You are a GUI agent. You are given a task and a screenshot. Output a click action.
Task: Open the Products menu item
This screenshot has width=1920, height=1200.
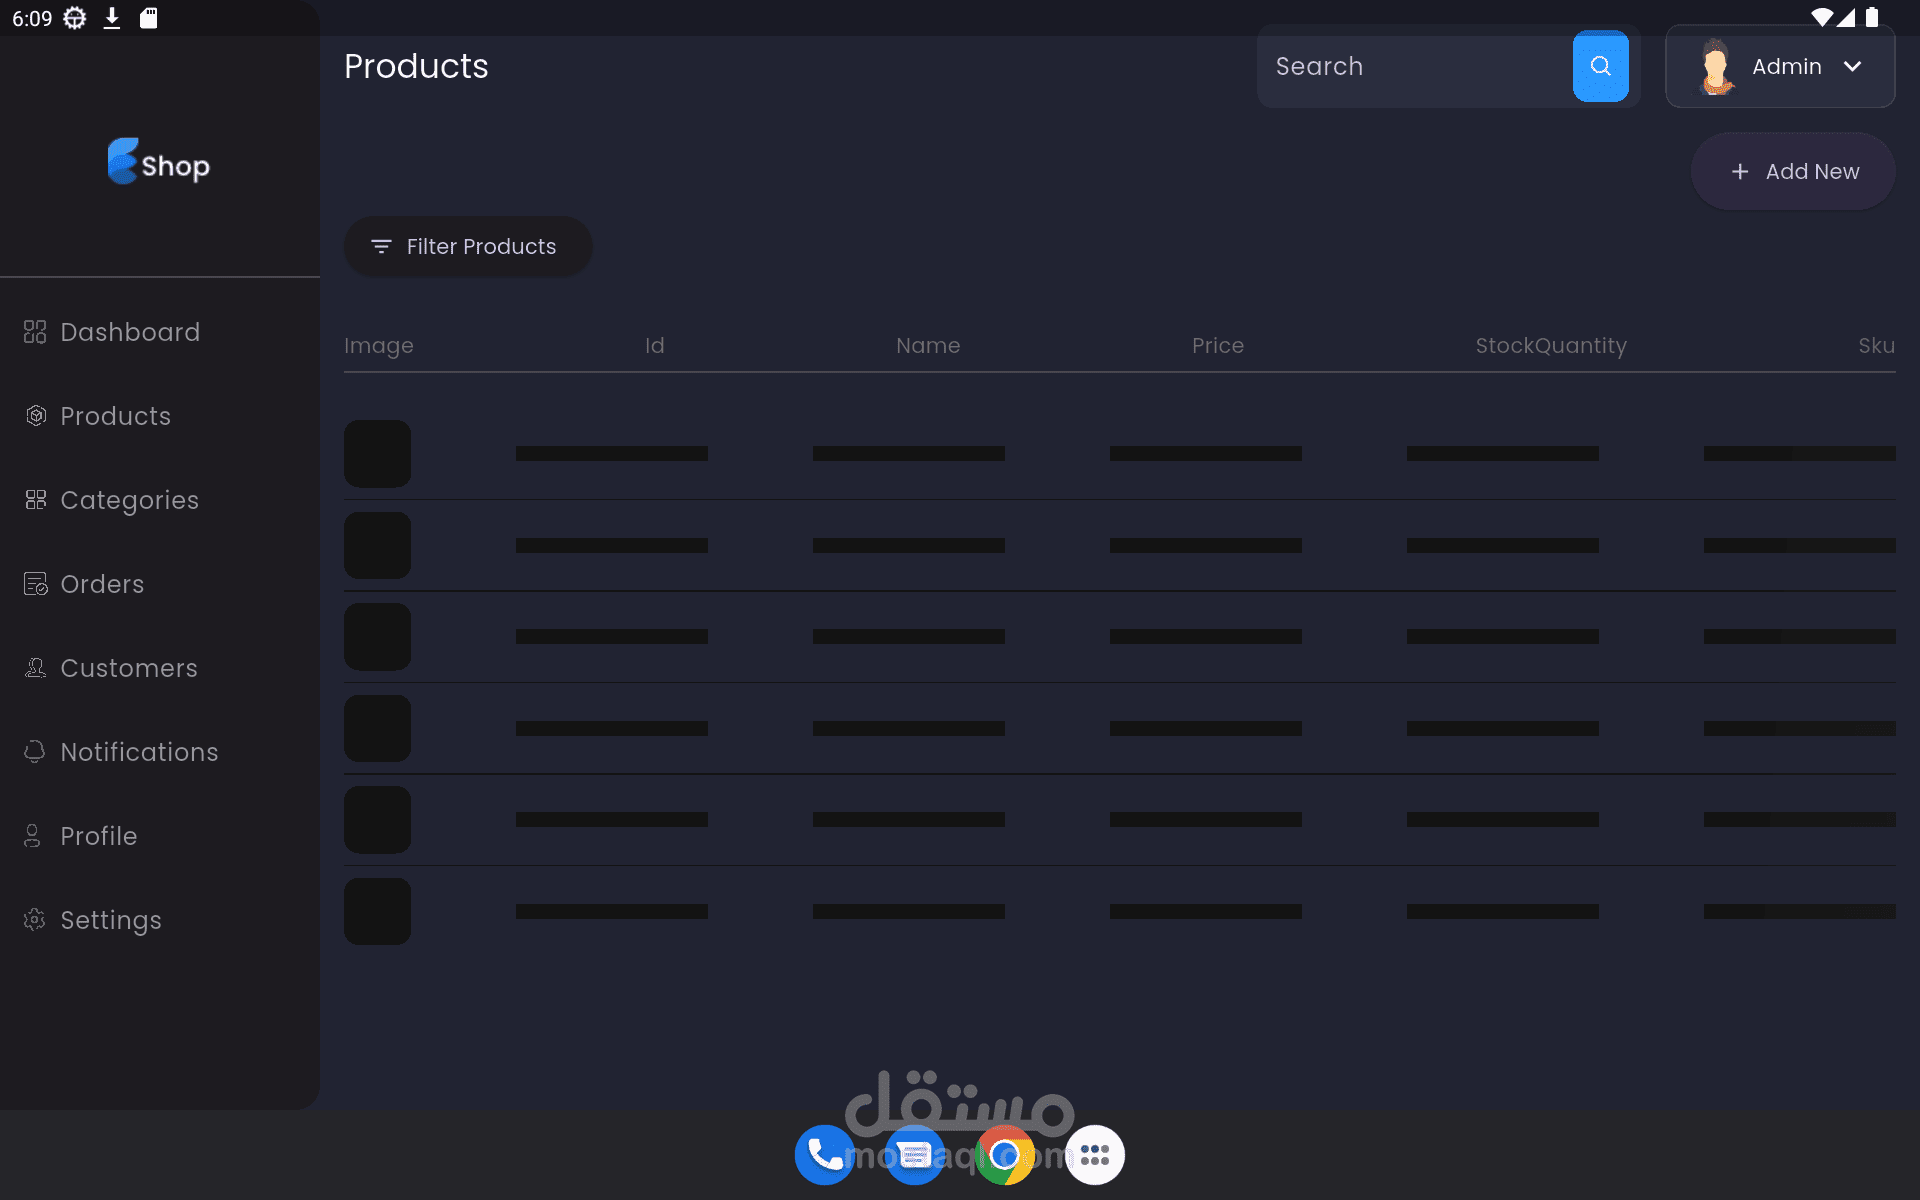pos(115,416)
